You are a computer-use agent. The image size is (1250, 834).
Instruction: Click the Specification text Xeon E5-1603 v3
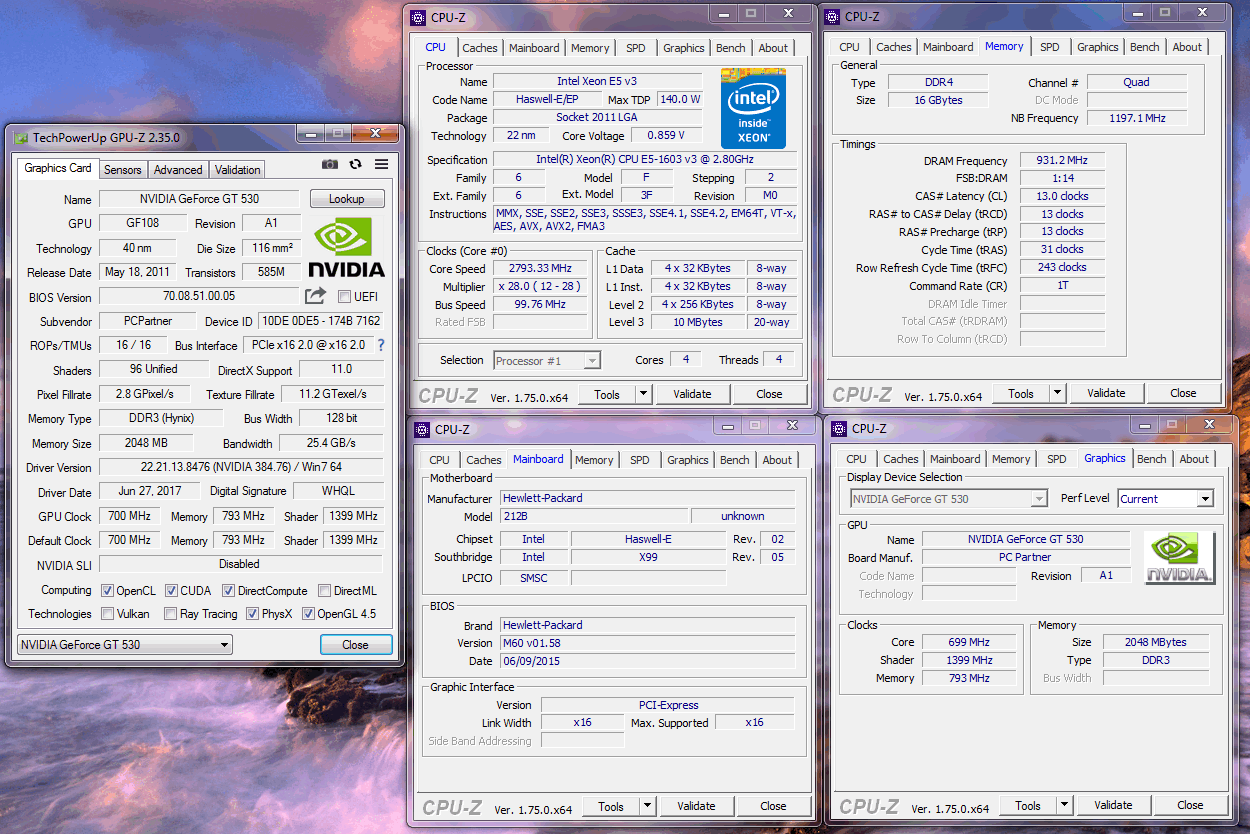click(645, 160)
